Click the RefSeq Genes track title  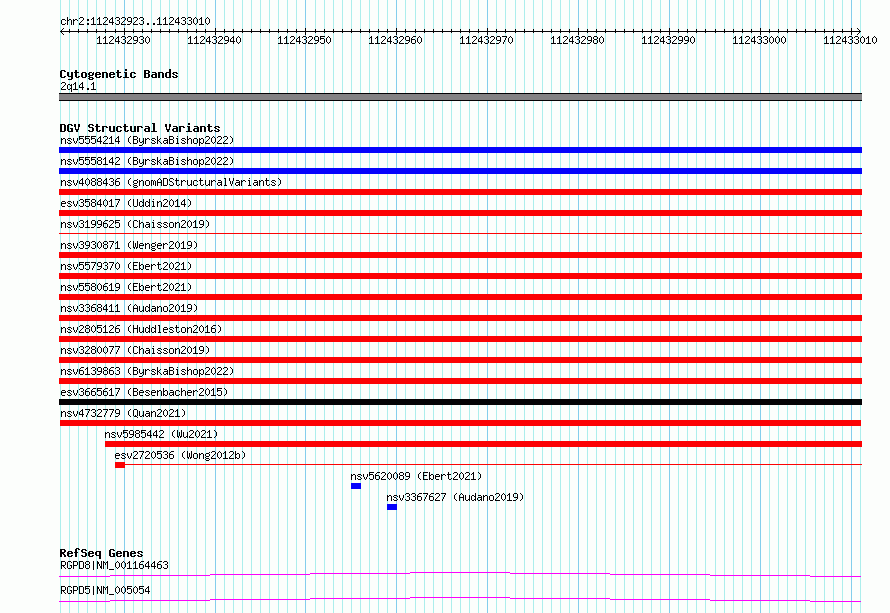pos(101,553)
